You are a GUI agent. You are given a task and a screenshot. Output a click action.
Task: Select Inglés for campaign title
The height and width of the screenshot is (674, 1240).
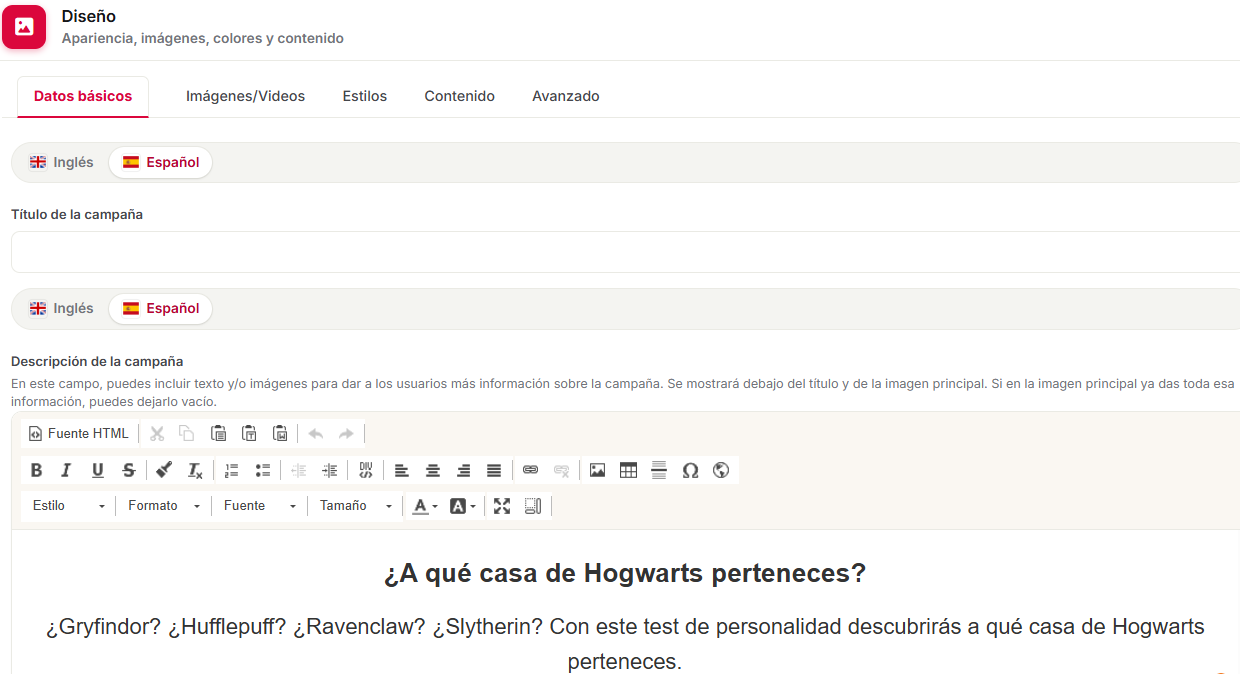click(x=62, y=162)
